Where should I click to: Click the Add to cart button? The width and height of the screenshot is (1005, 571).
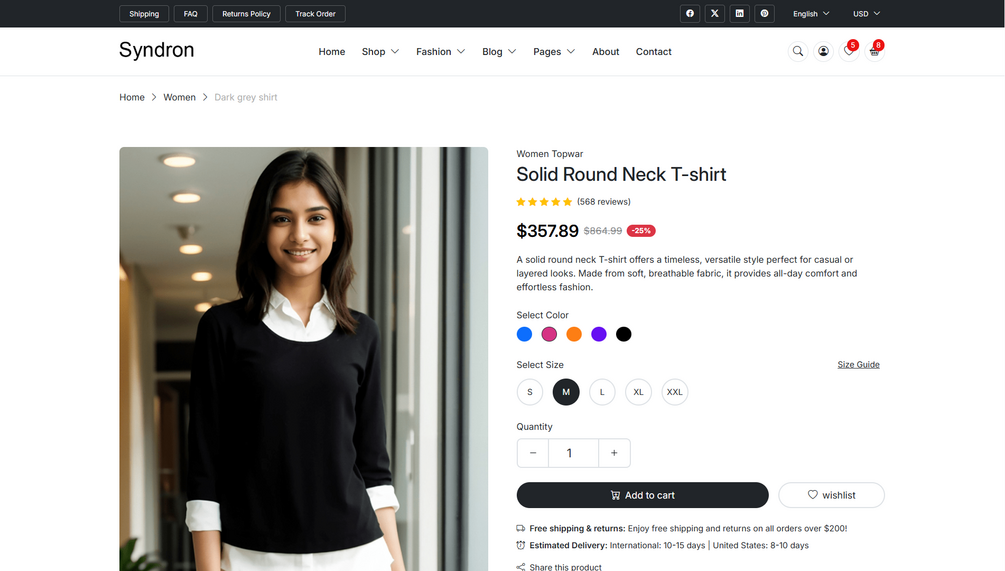[642, 495]
